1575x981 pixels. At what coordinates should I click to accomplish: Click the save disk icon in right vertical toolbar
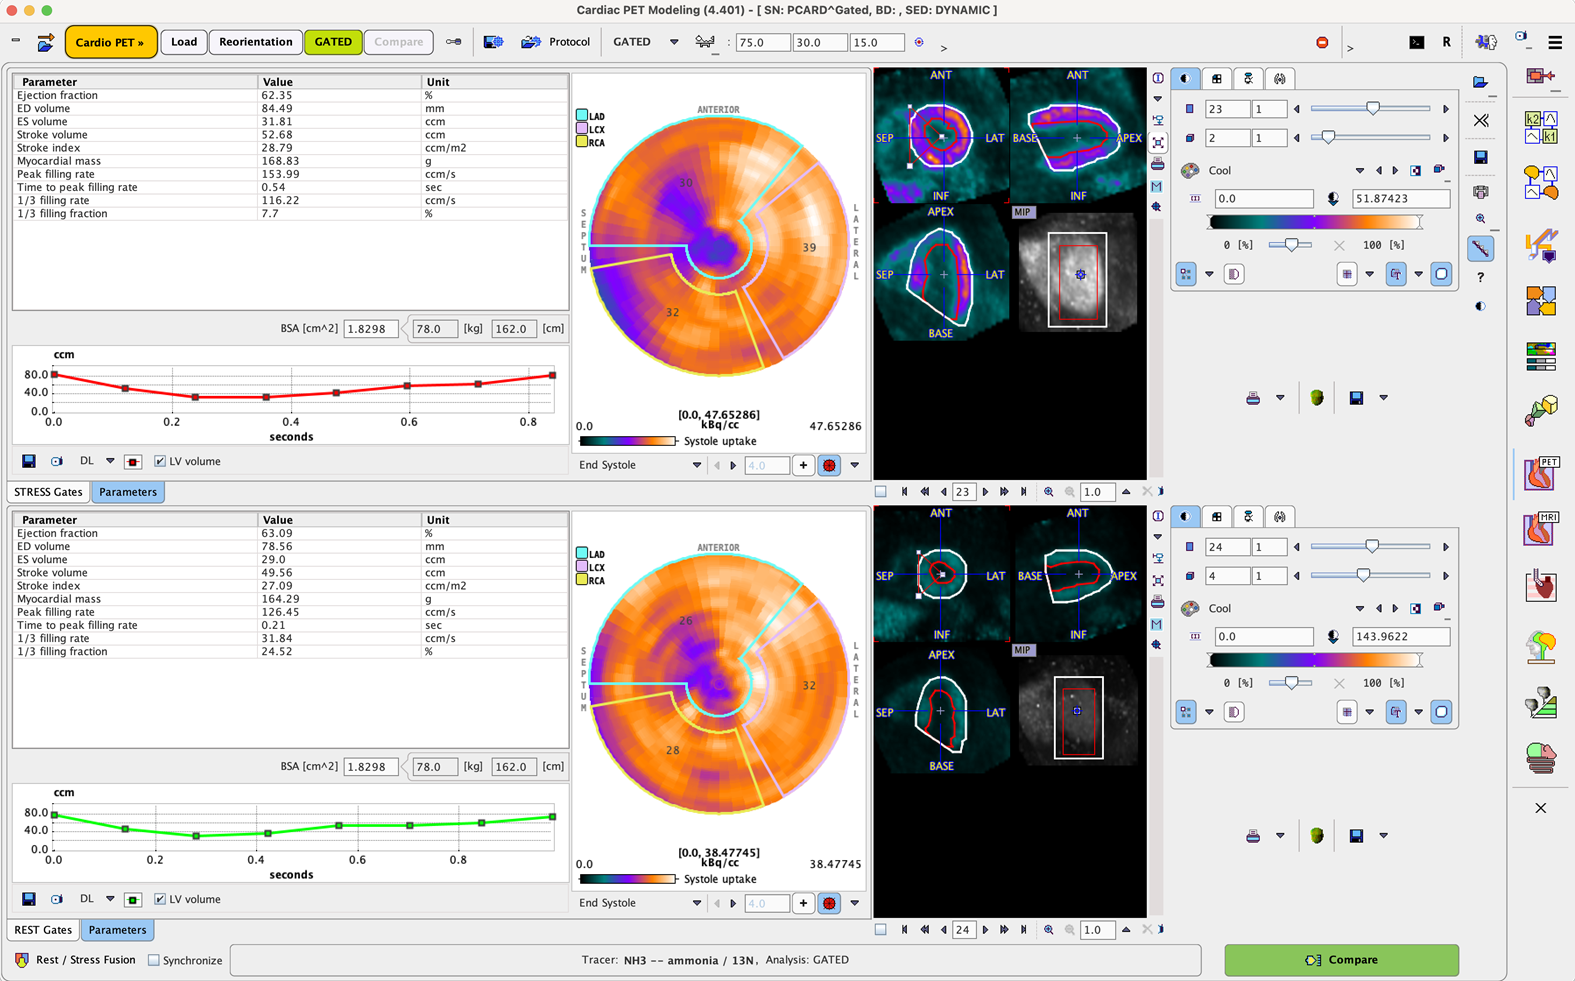coord(1481,157)
